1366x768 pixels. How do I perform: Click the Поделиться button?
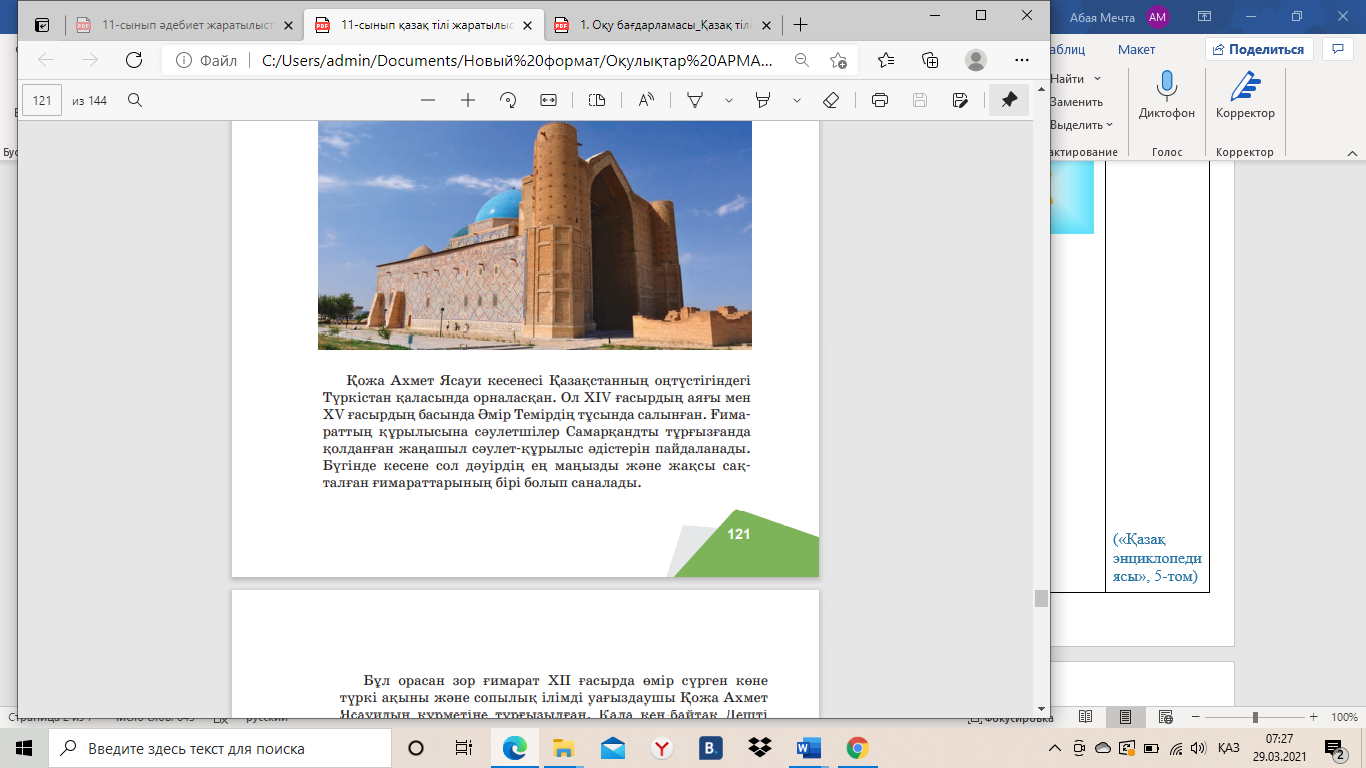coord(1258,49)
